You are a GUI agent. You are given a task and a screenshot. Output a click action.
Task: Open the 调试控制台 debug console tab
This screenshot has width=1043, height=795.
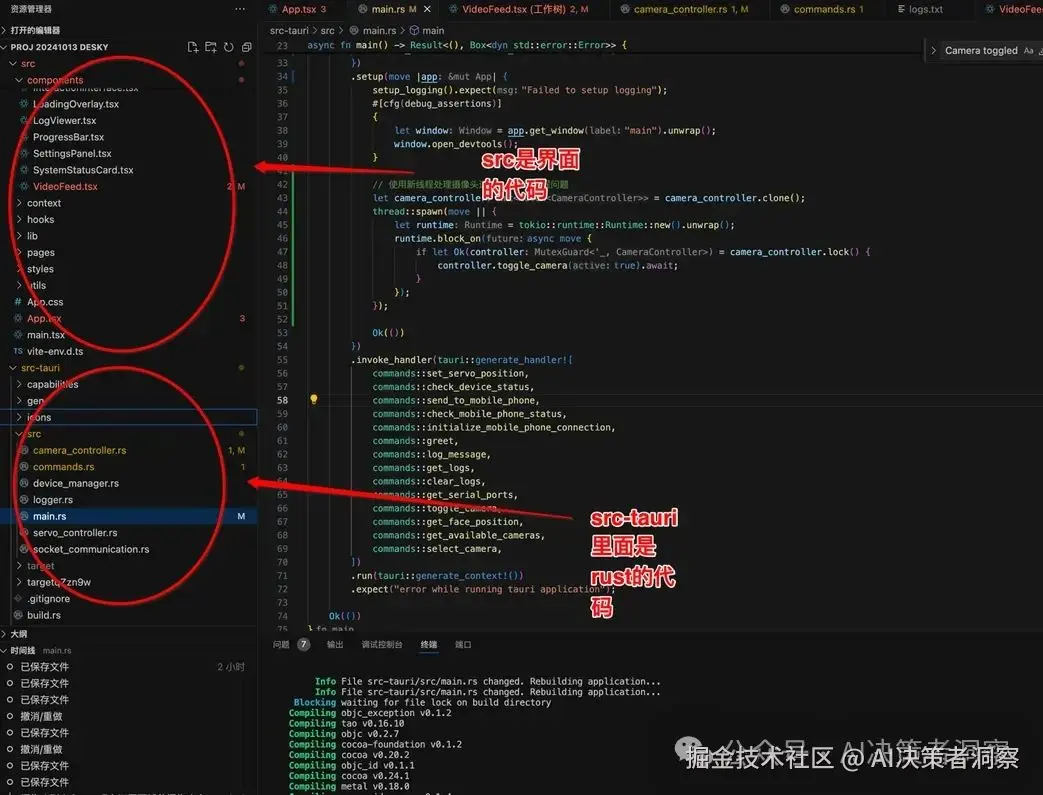click(382, 644)
